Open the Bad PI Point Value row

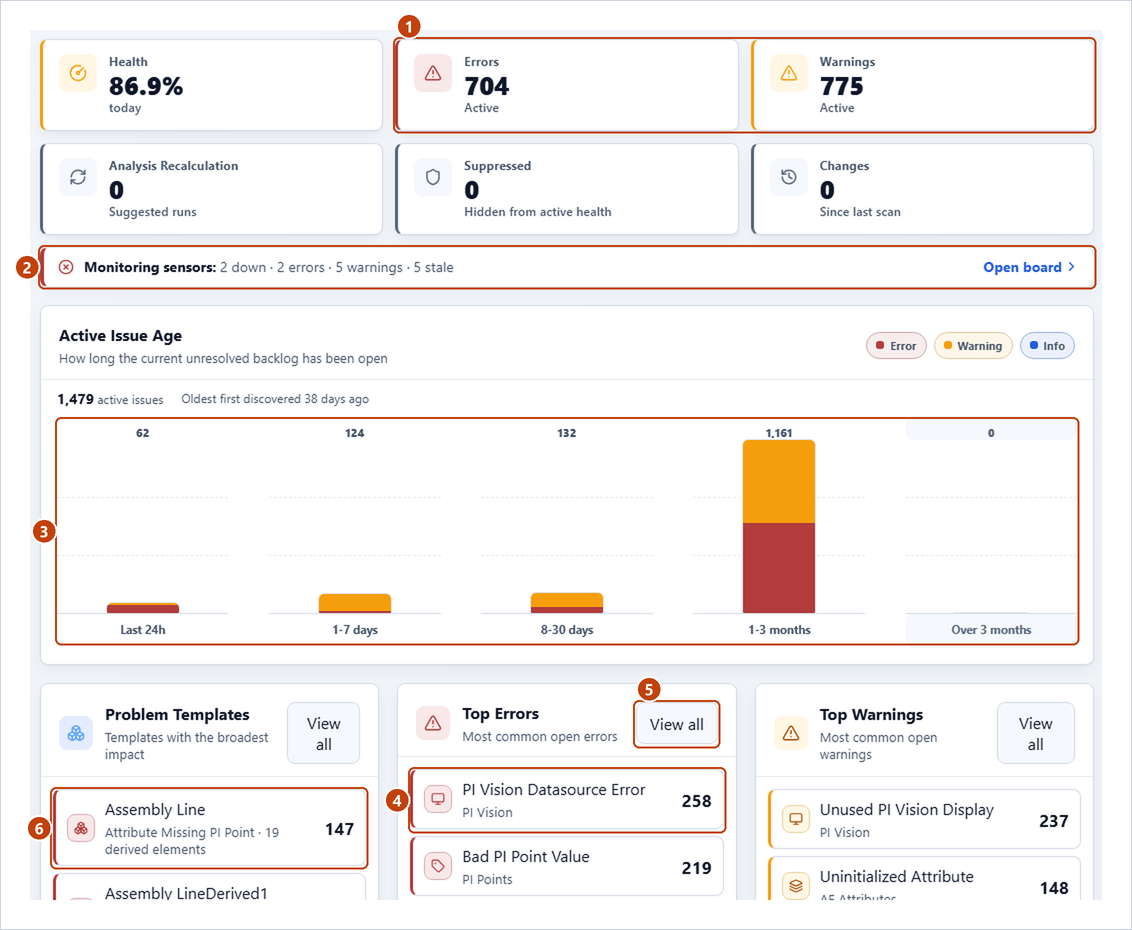[567, 866]
